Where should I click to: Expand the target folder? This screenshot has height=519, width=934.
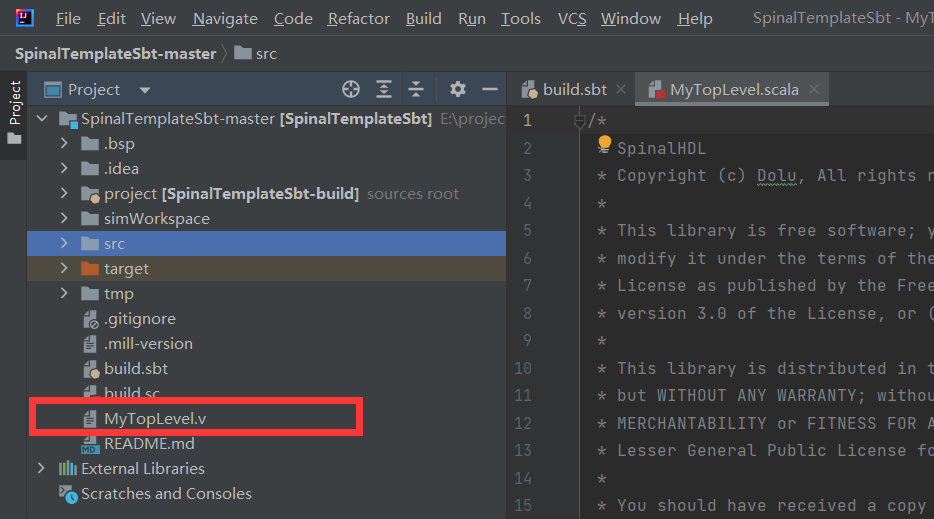(64, 268)
